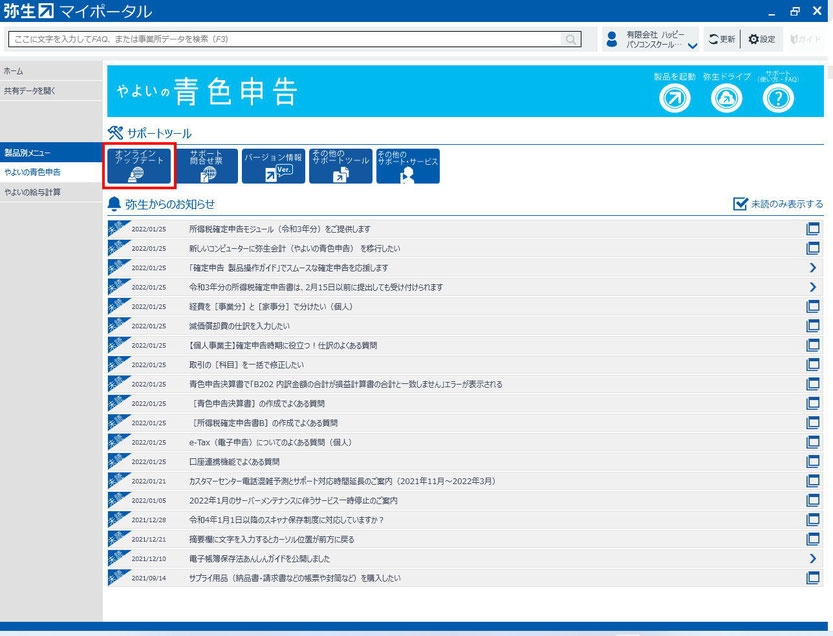Screen dimensions: 833x636
Task: Open the サポート FAQ question mark icon
Action: point(778,98)
